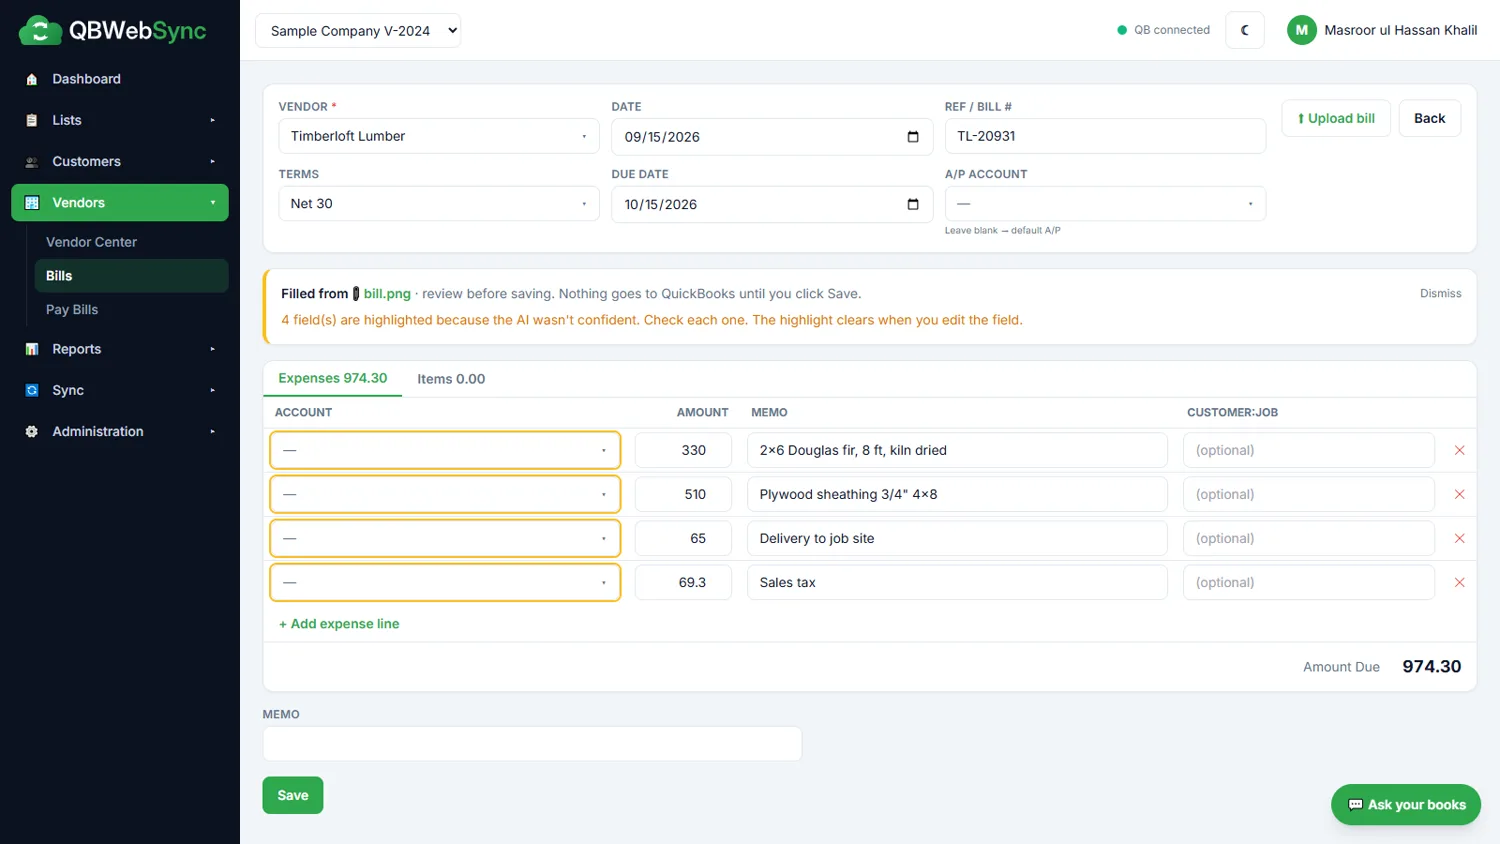
Task: Expand the Sync sidebar menu
Action: [x=120, y=390]
